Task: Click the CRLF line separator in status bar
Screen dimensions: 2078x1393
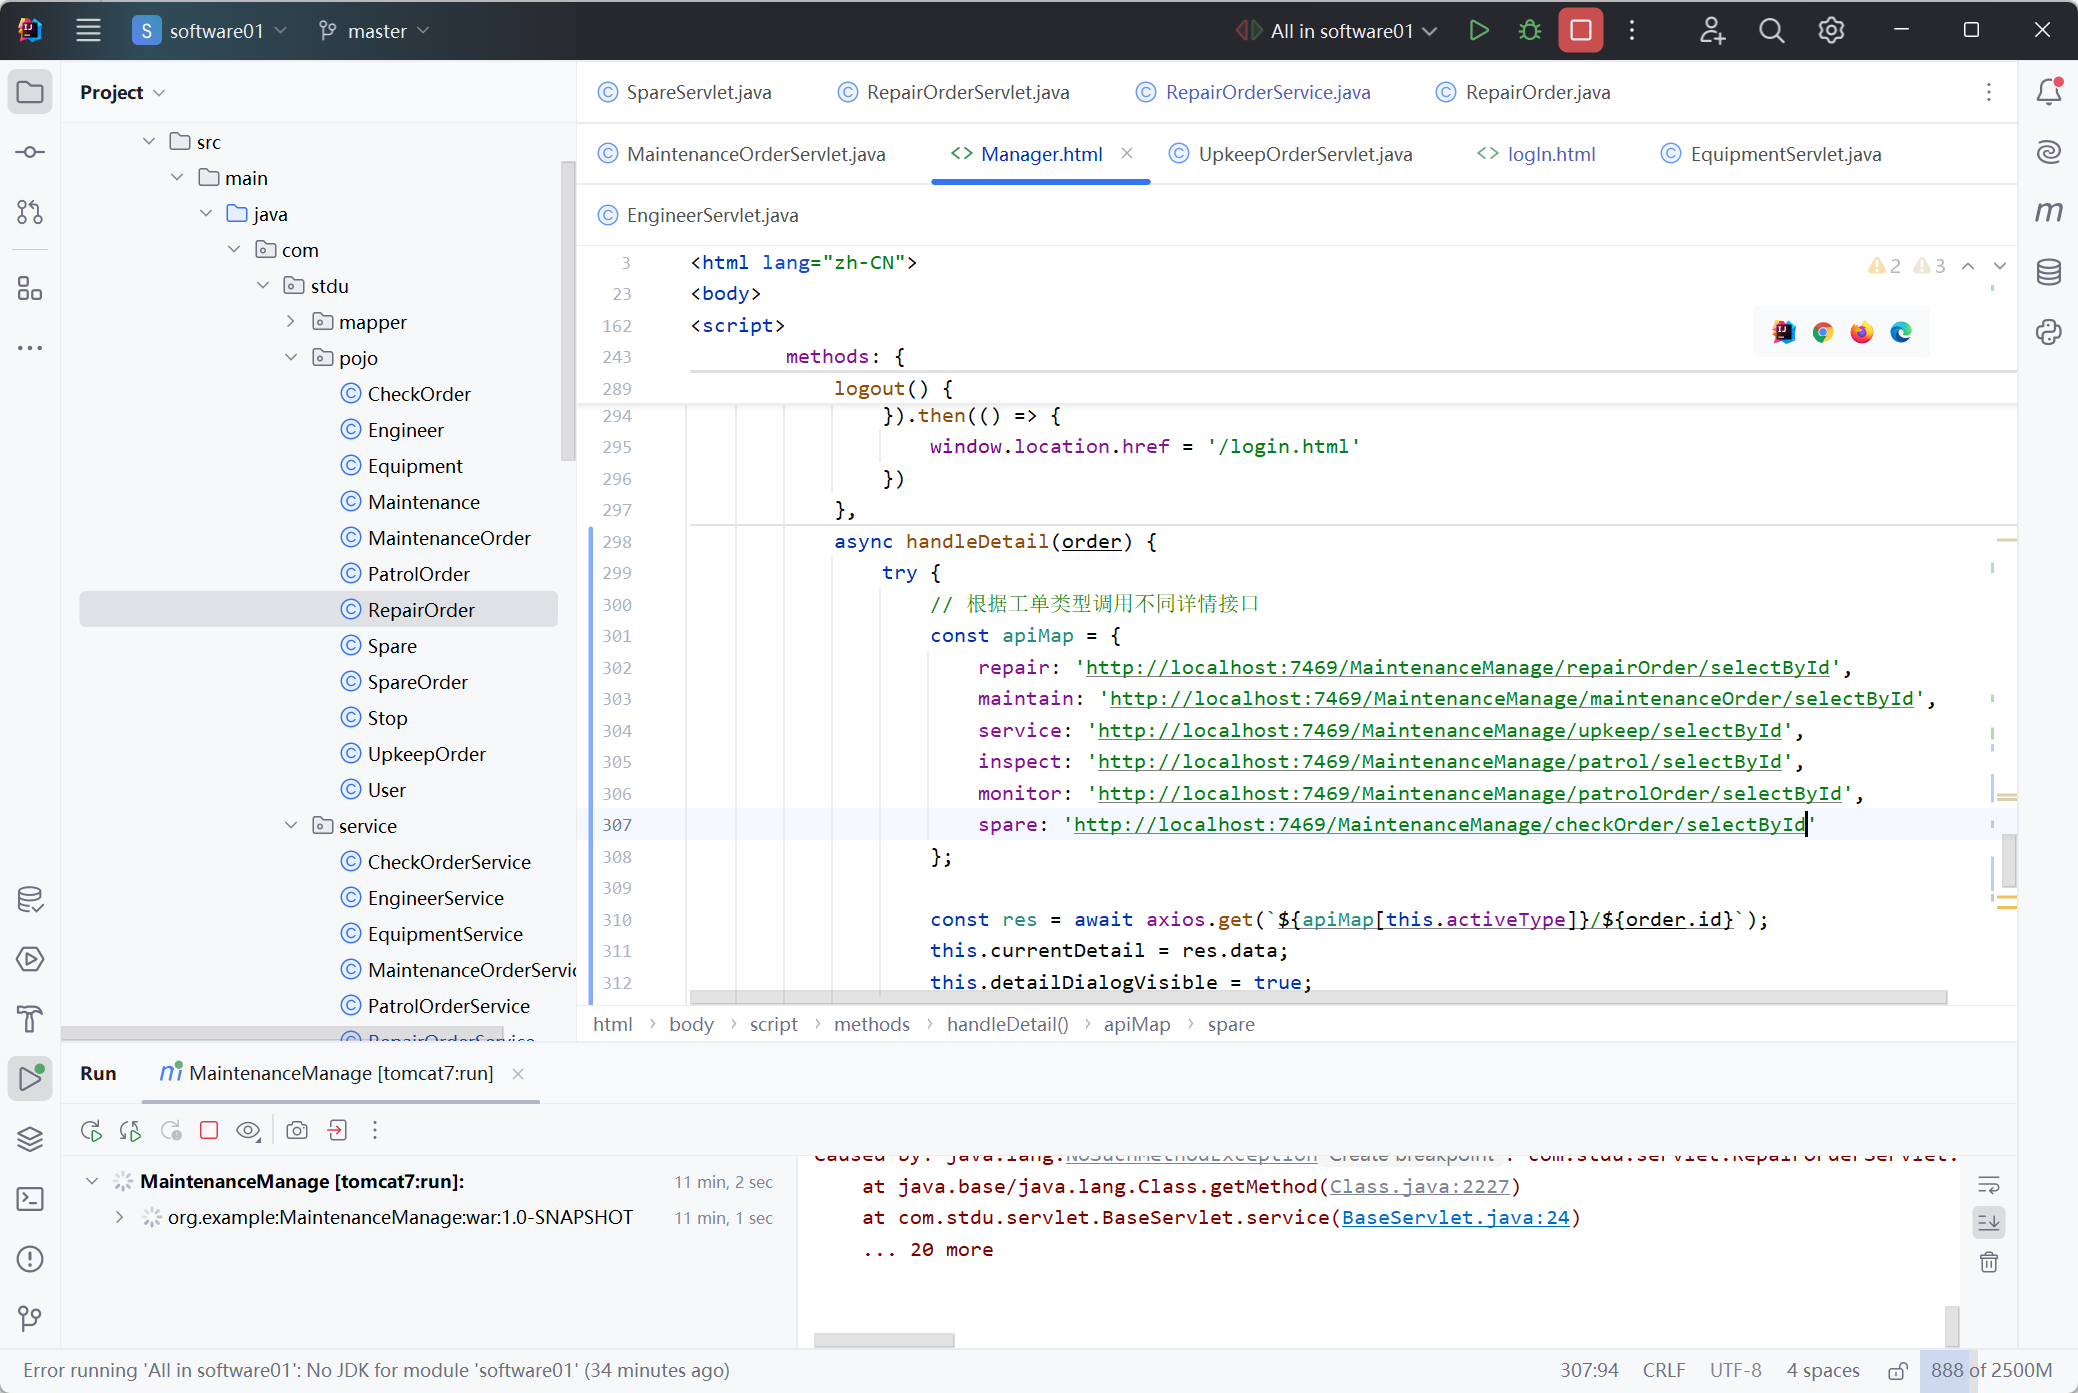Action: point(1663,1371)
